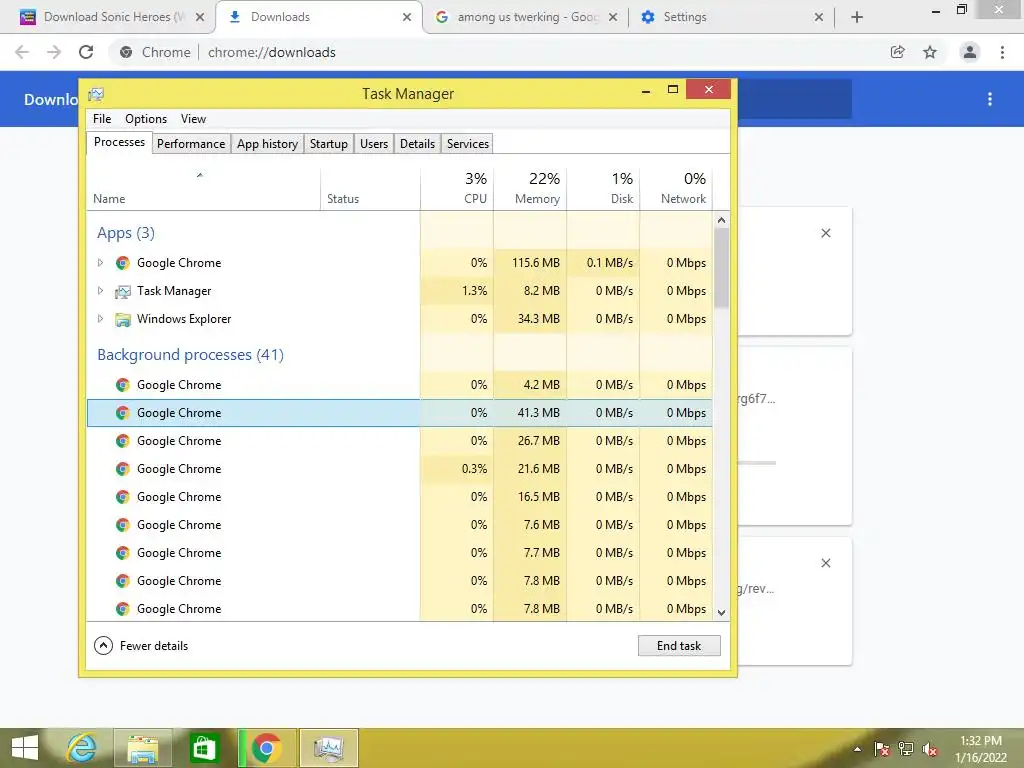Open the File menu in Task Manager

102,119
